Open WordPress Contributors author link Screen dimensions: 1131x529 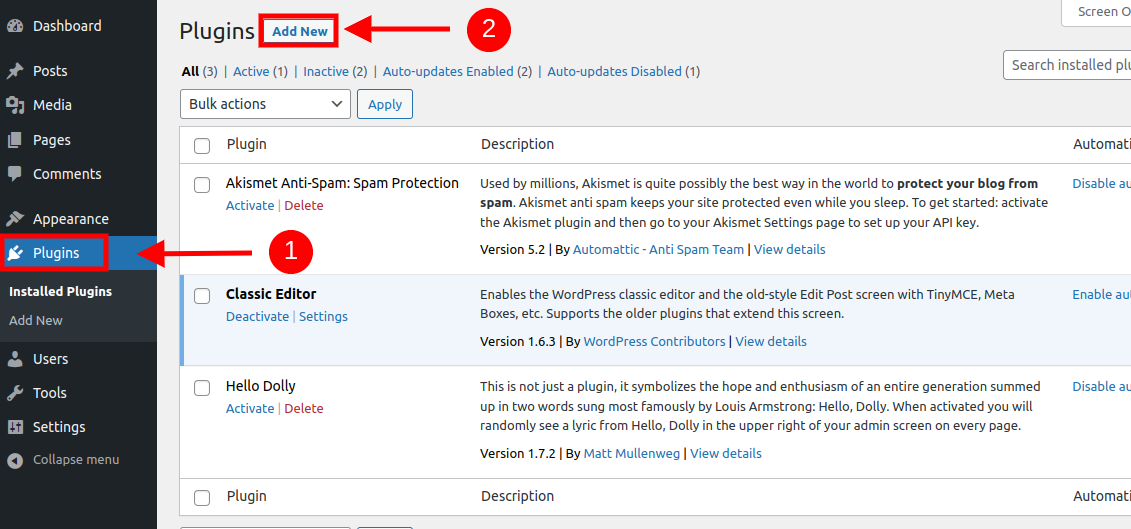coord(654,341)
